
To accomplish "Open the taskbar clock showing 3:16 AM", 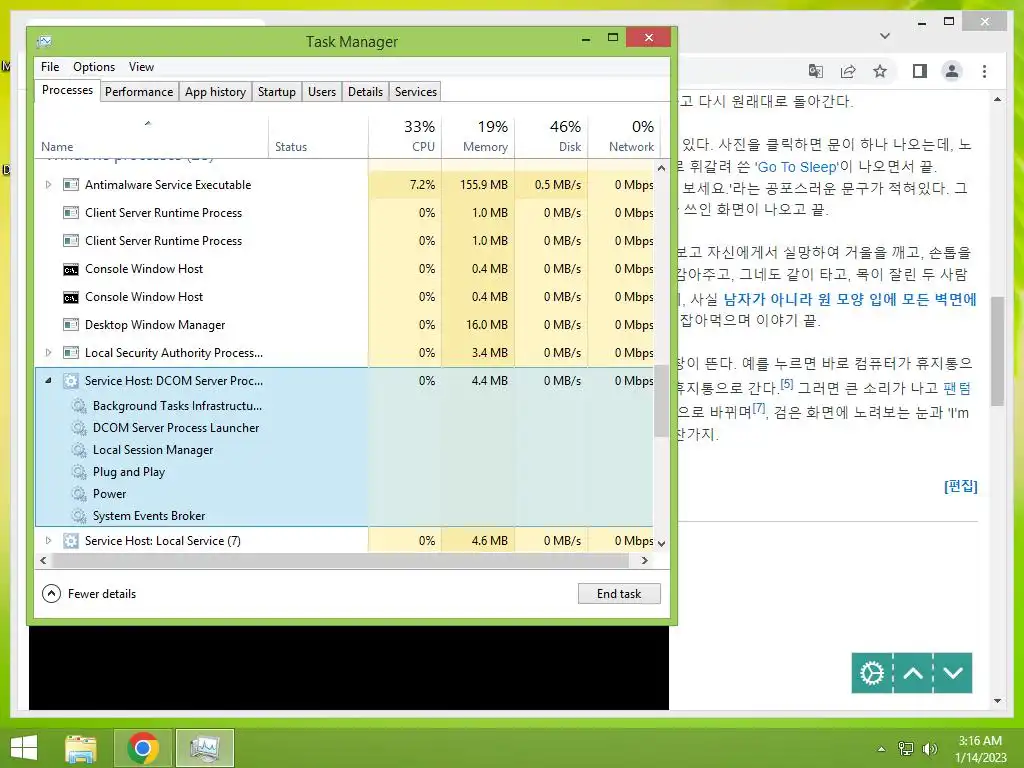I will (980, 749).
